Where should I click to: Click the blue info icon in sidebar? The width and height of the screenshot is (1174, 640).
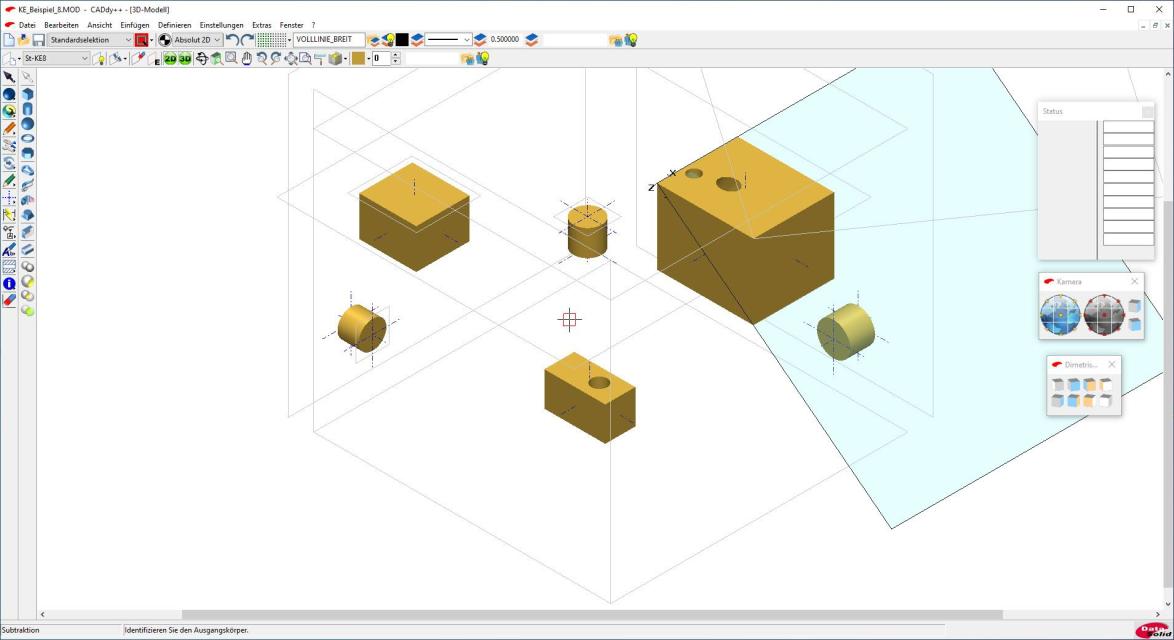point(9,284)
